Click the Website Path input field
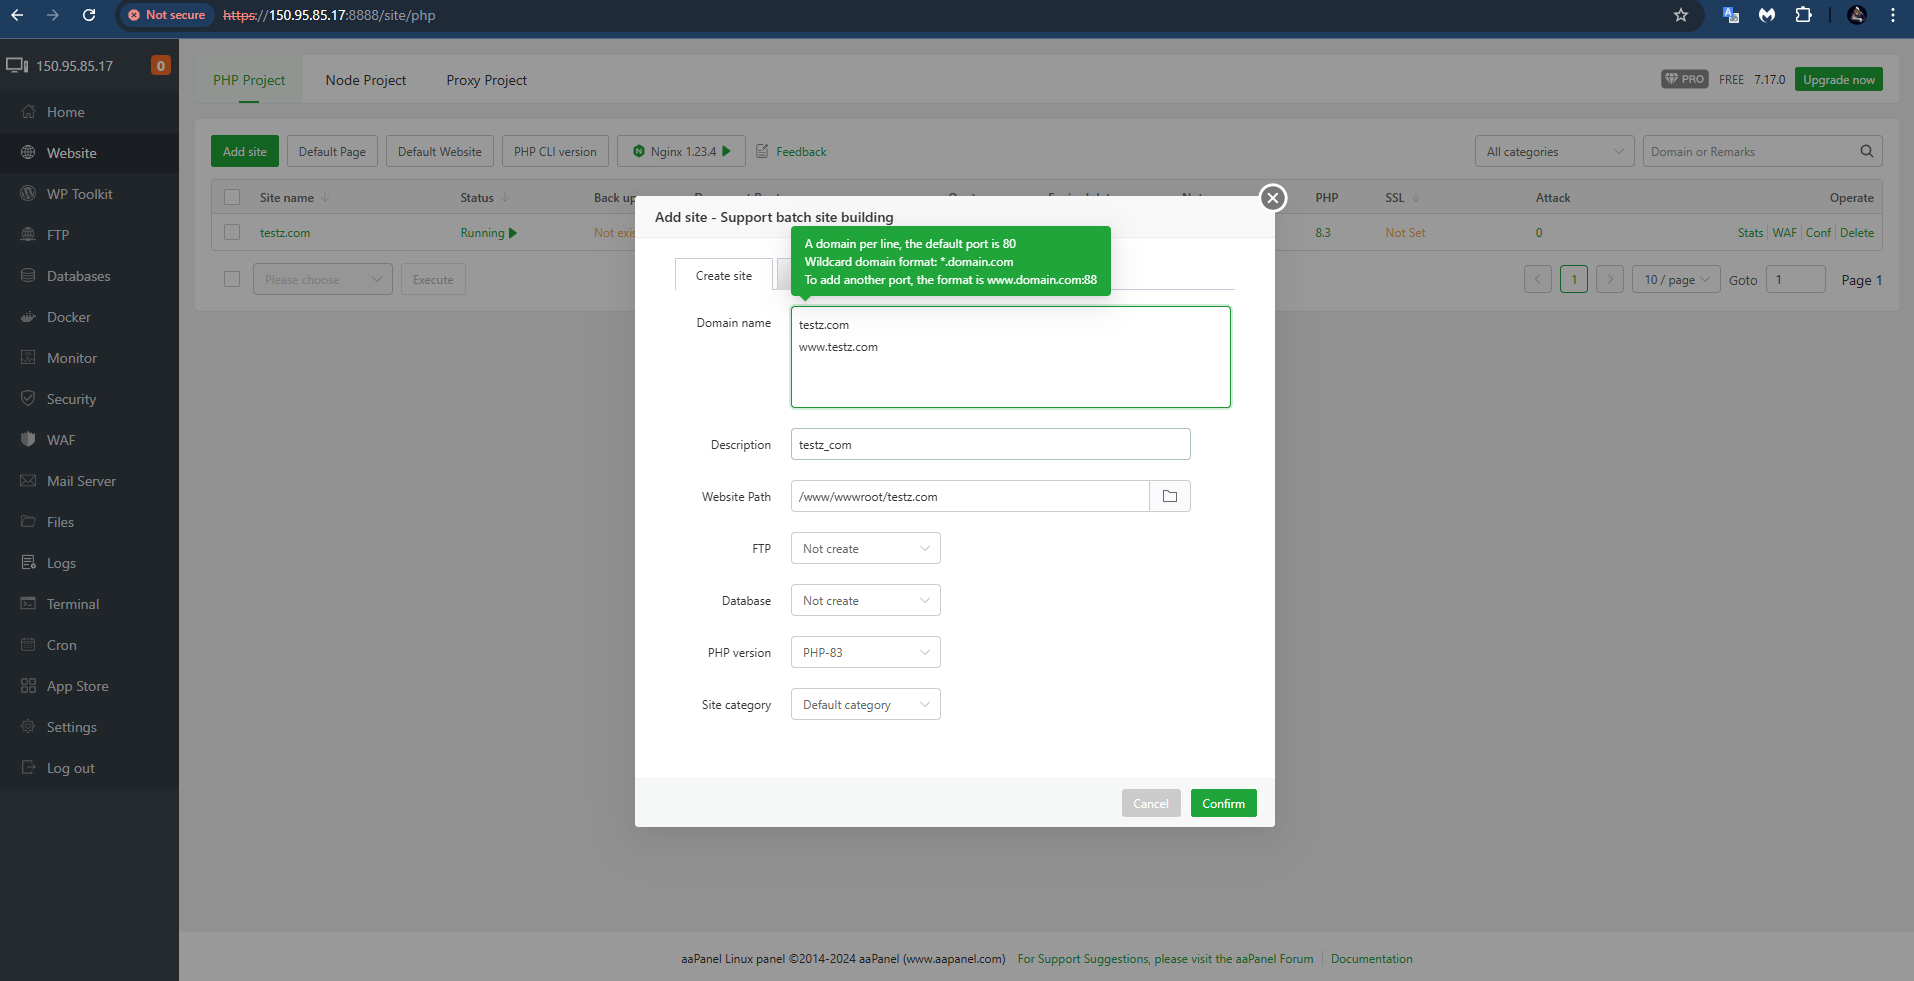 pos(970,496)
